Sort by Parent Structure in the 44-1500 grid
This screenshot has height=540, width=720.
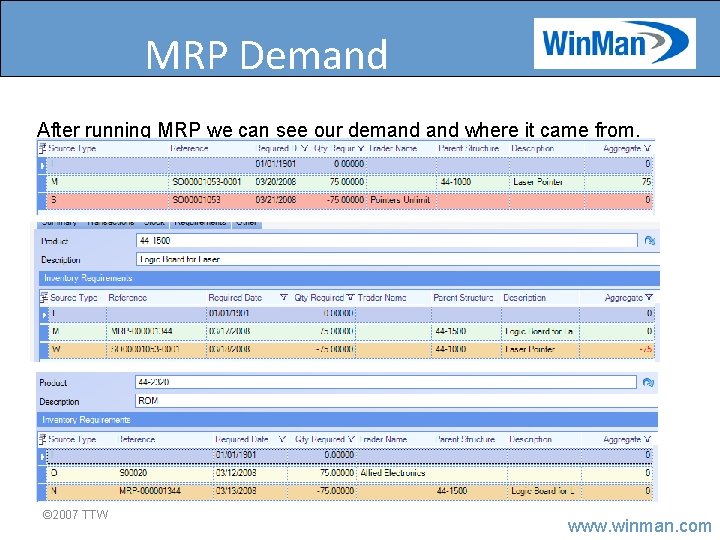[x=463, y=298]
